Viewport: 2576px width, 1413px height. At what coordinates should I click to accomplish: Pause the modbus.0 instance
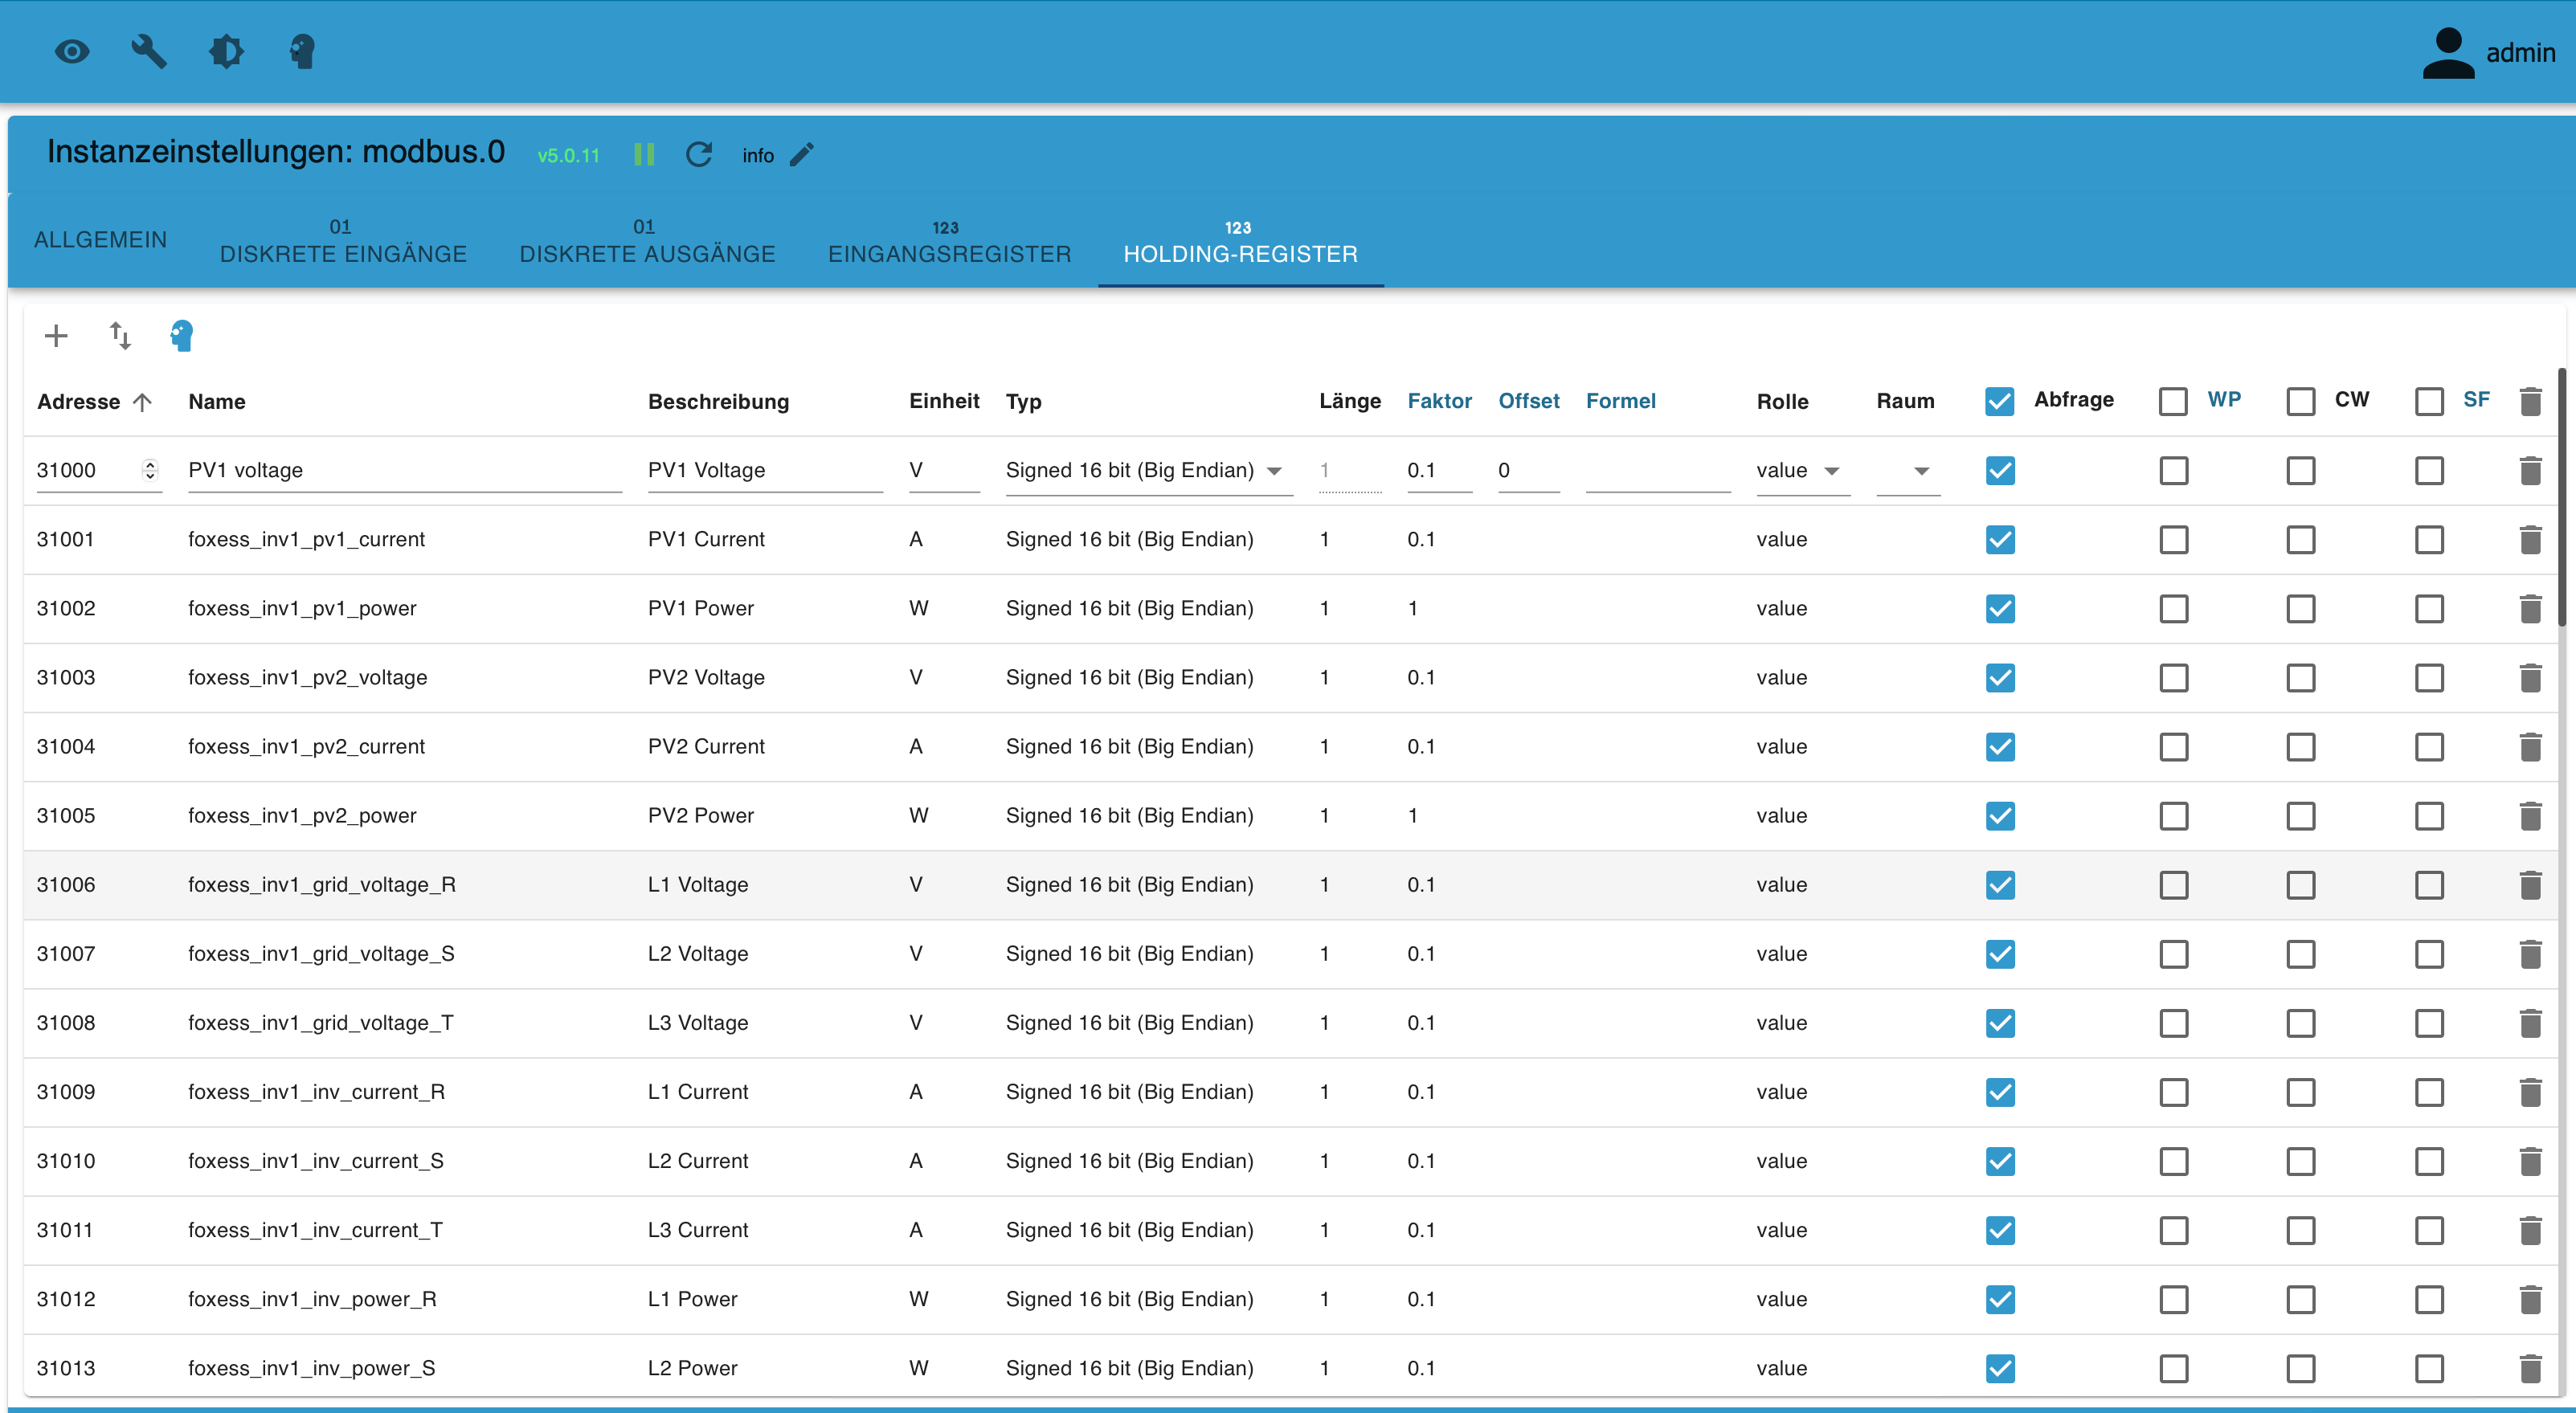point(644,154)
